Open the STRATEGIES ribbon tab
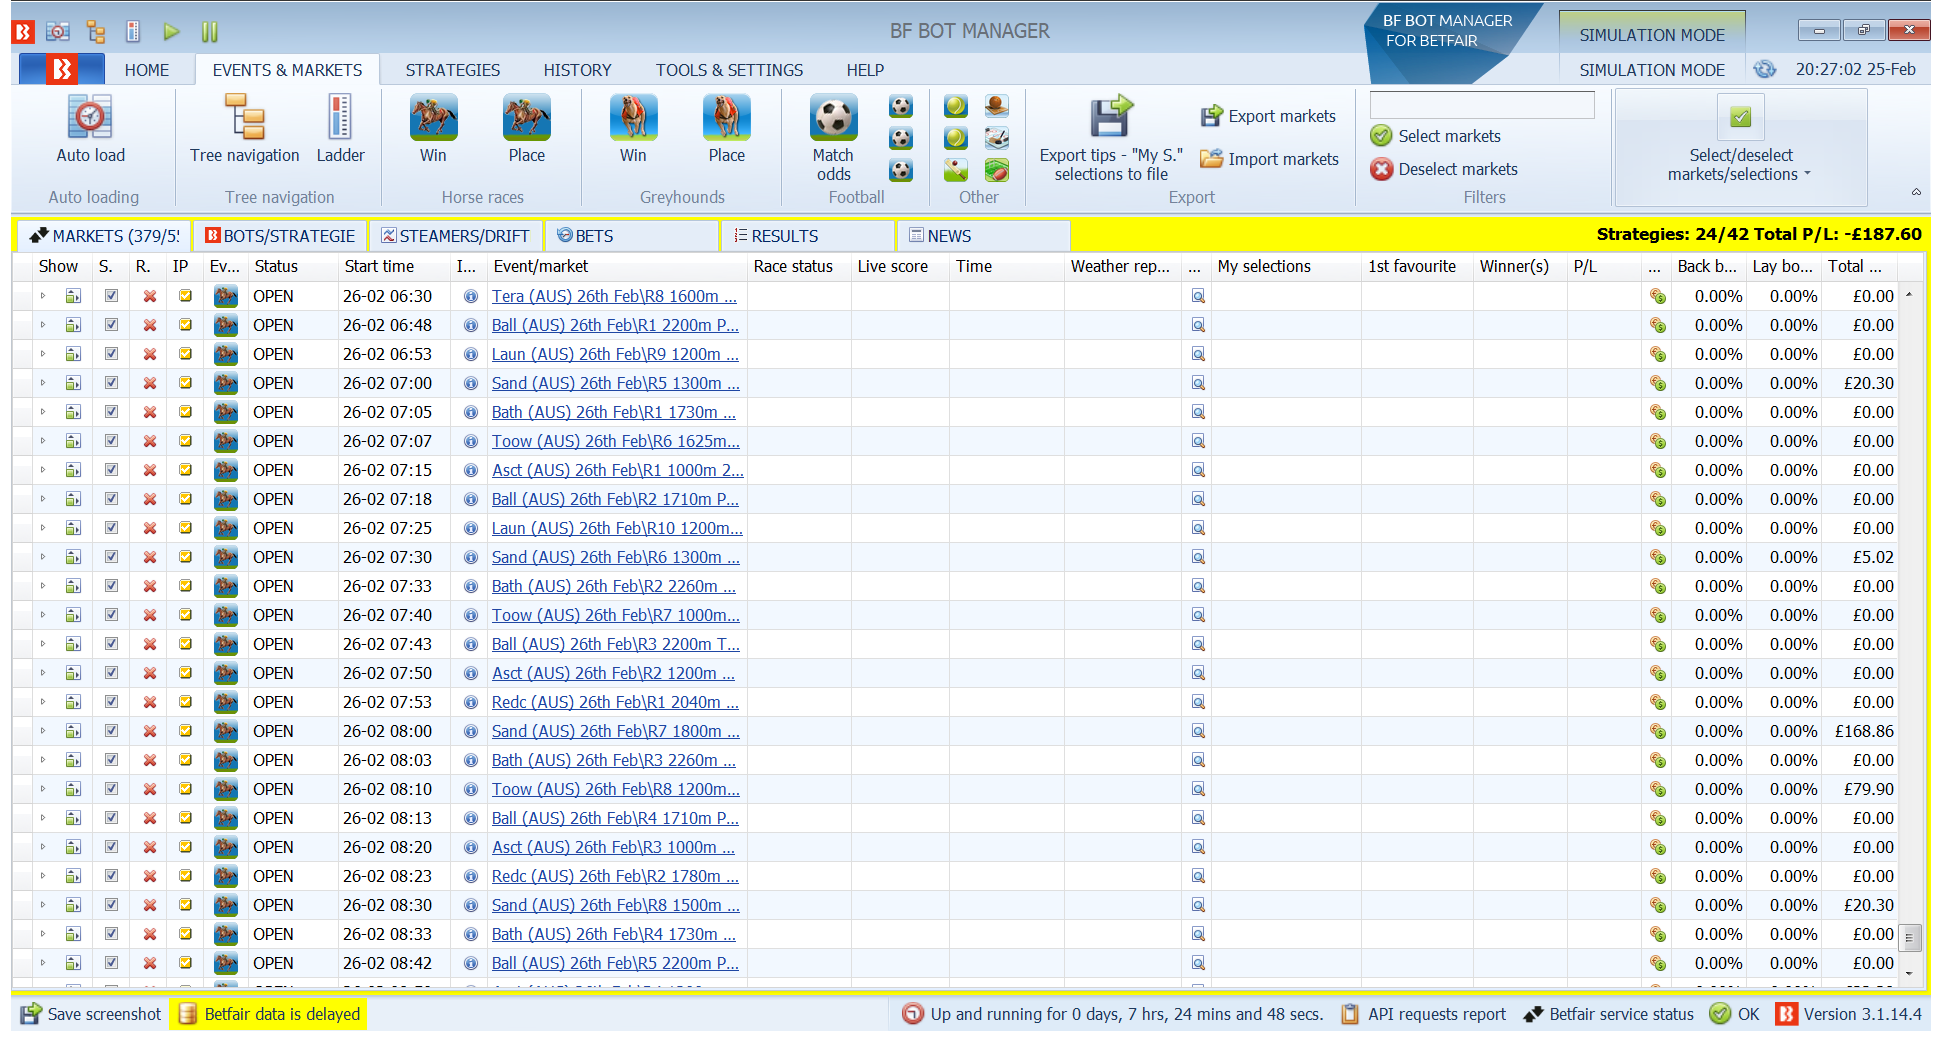 pyautogui.click(x=453, y=70)
